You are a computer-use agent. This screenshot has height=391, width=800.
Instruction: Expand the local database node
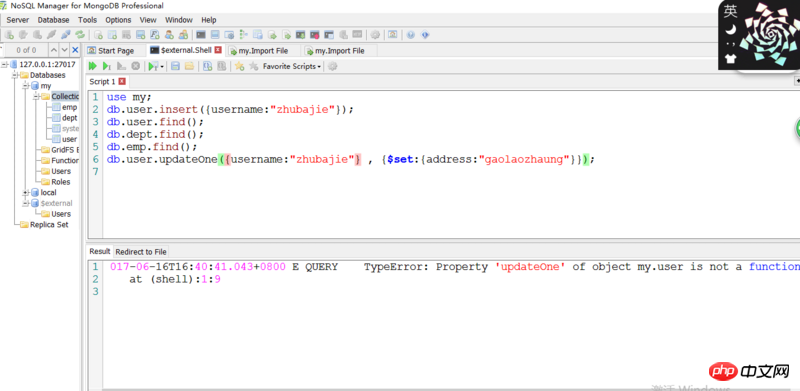click(26, 192)
